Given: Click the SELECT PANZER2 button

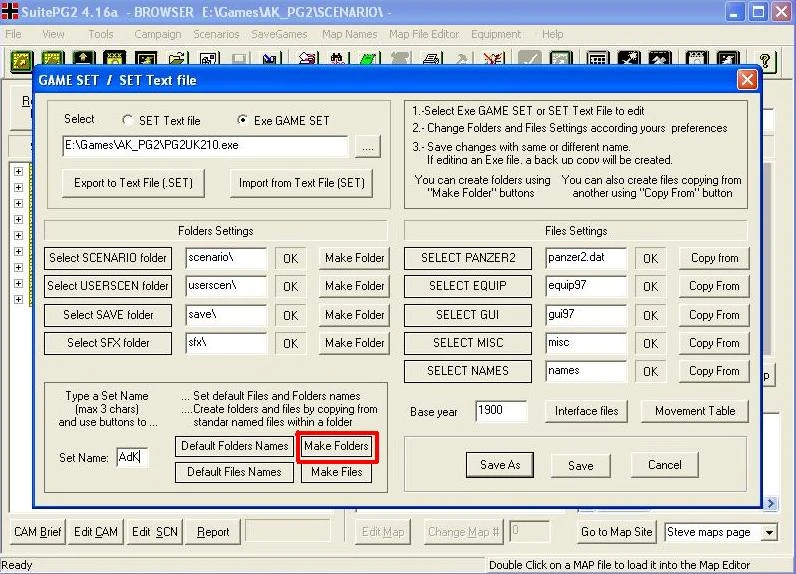Looking at the screenshot, I should [x=468, y=258].
